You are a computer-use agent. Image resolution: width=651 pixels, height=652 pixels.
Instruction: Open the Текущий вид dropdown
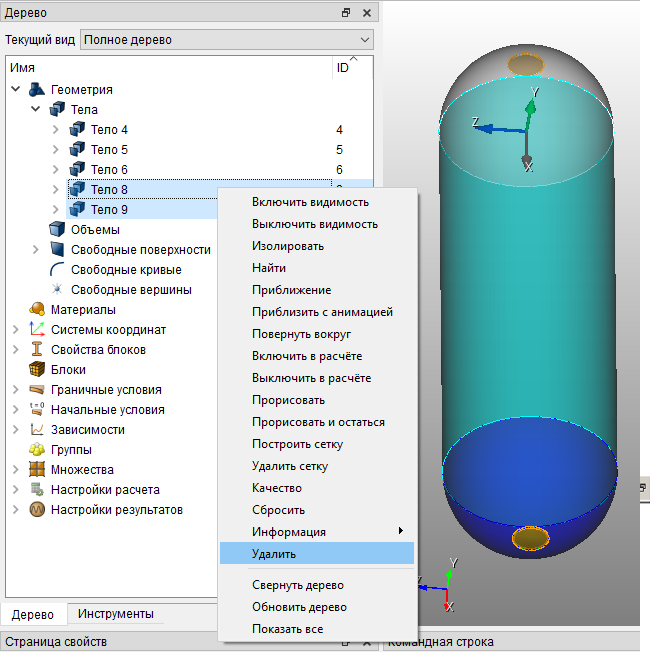(x=227, y=40)
